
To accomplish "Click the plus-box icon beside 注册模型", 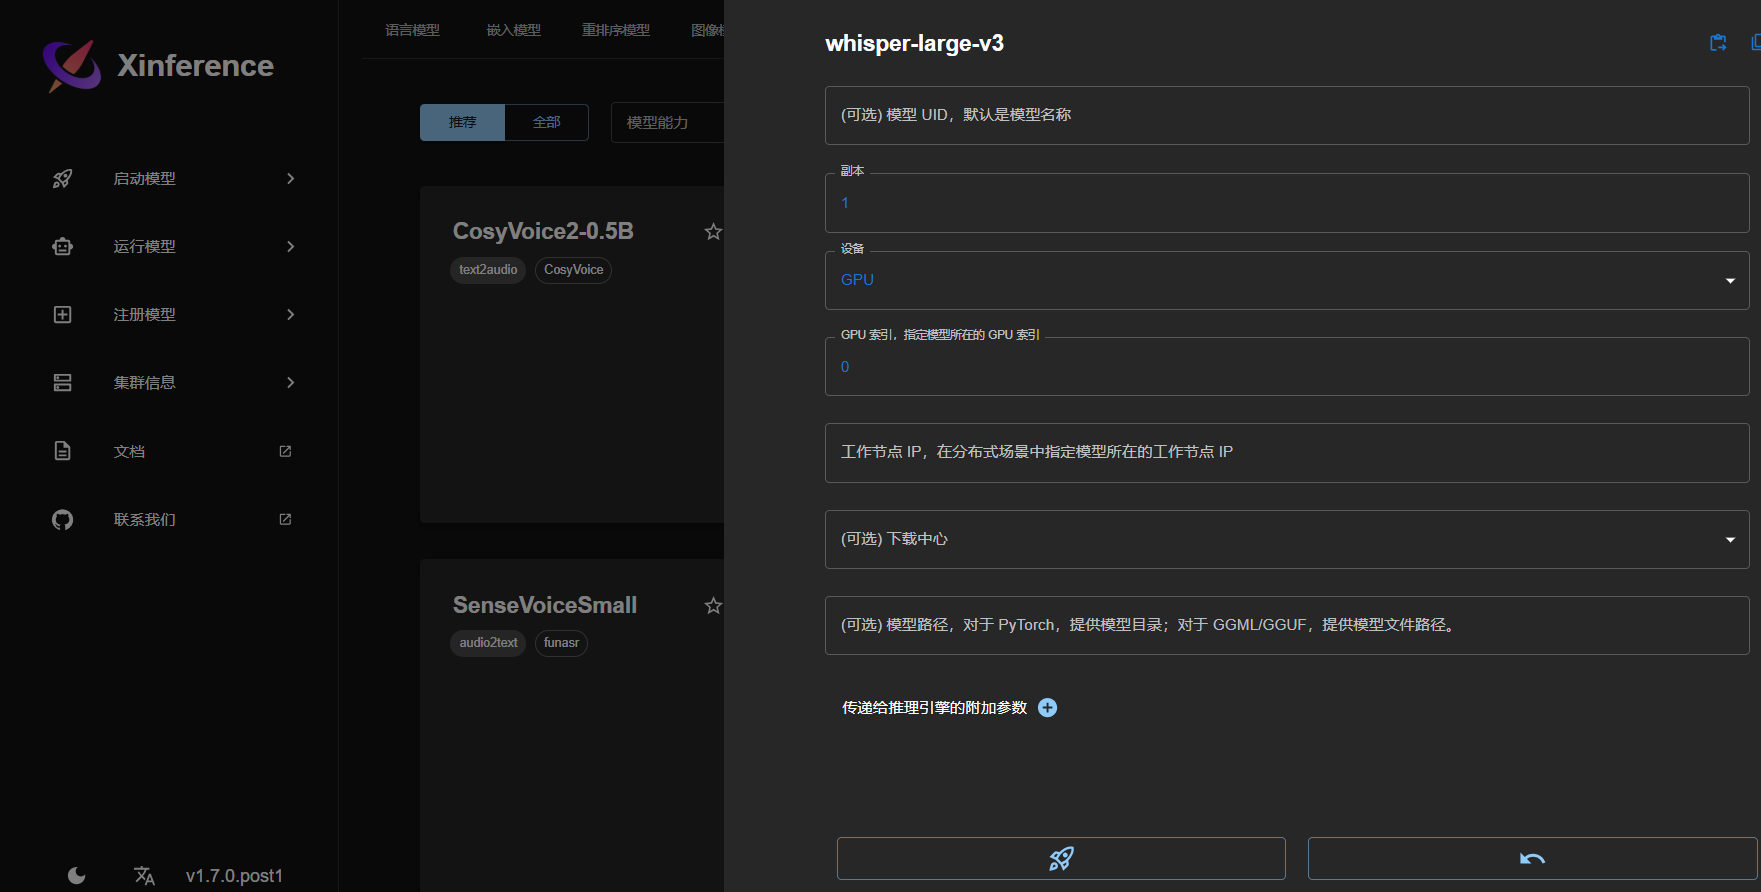I will click(x=62, y=314).
